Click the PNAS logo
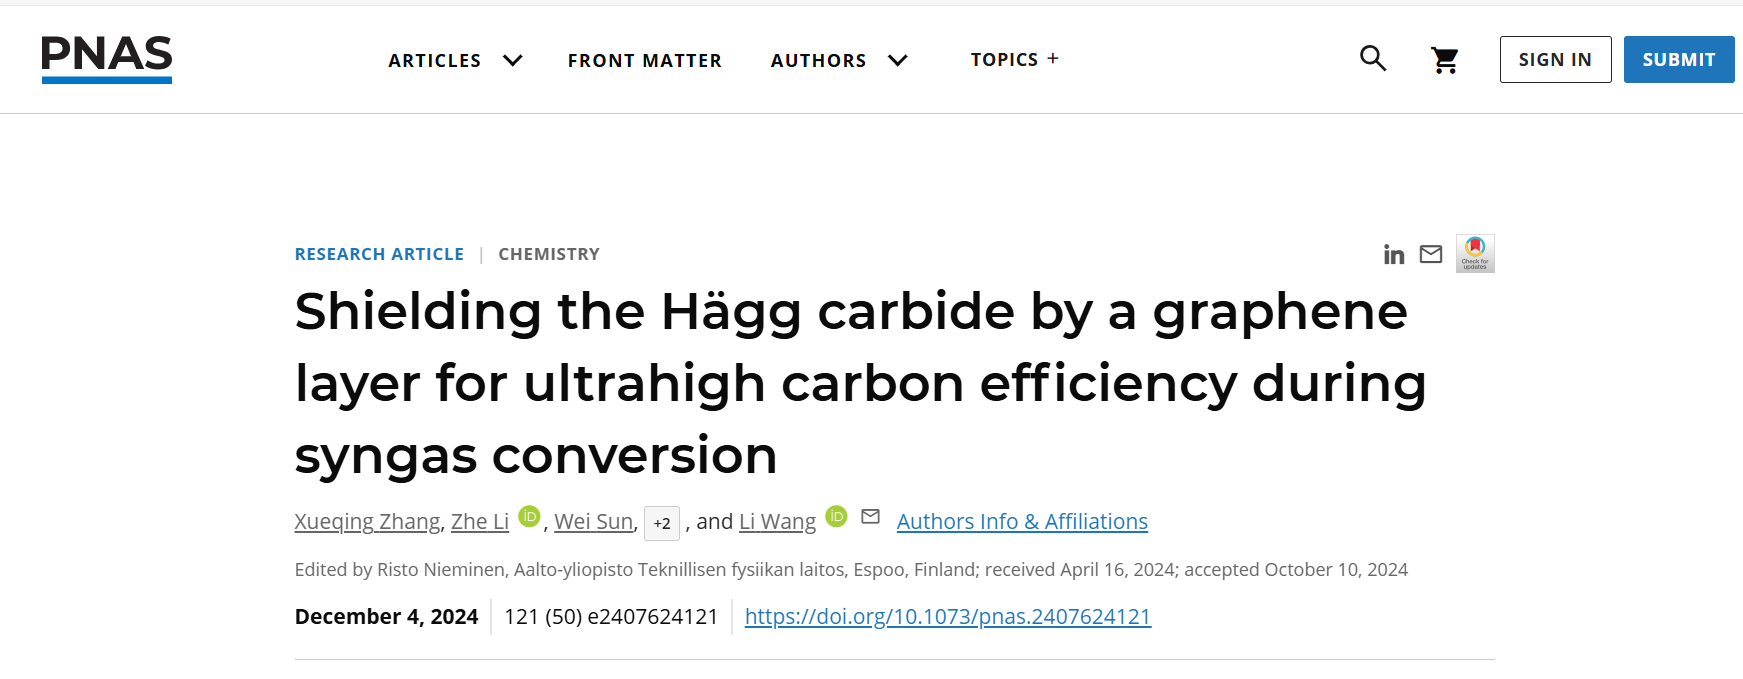Image resolution: width=1743 pixels, height=679 pixels. pos(106,59)
